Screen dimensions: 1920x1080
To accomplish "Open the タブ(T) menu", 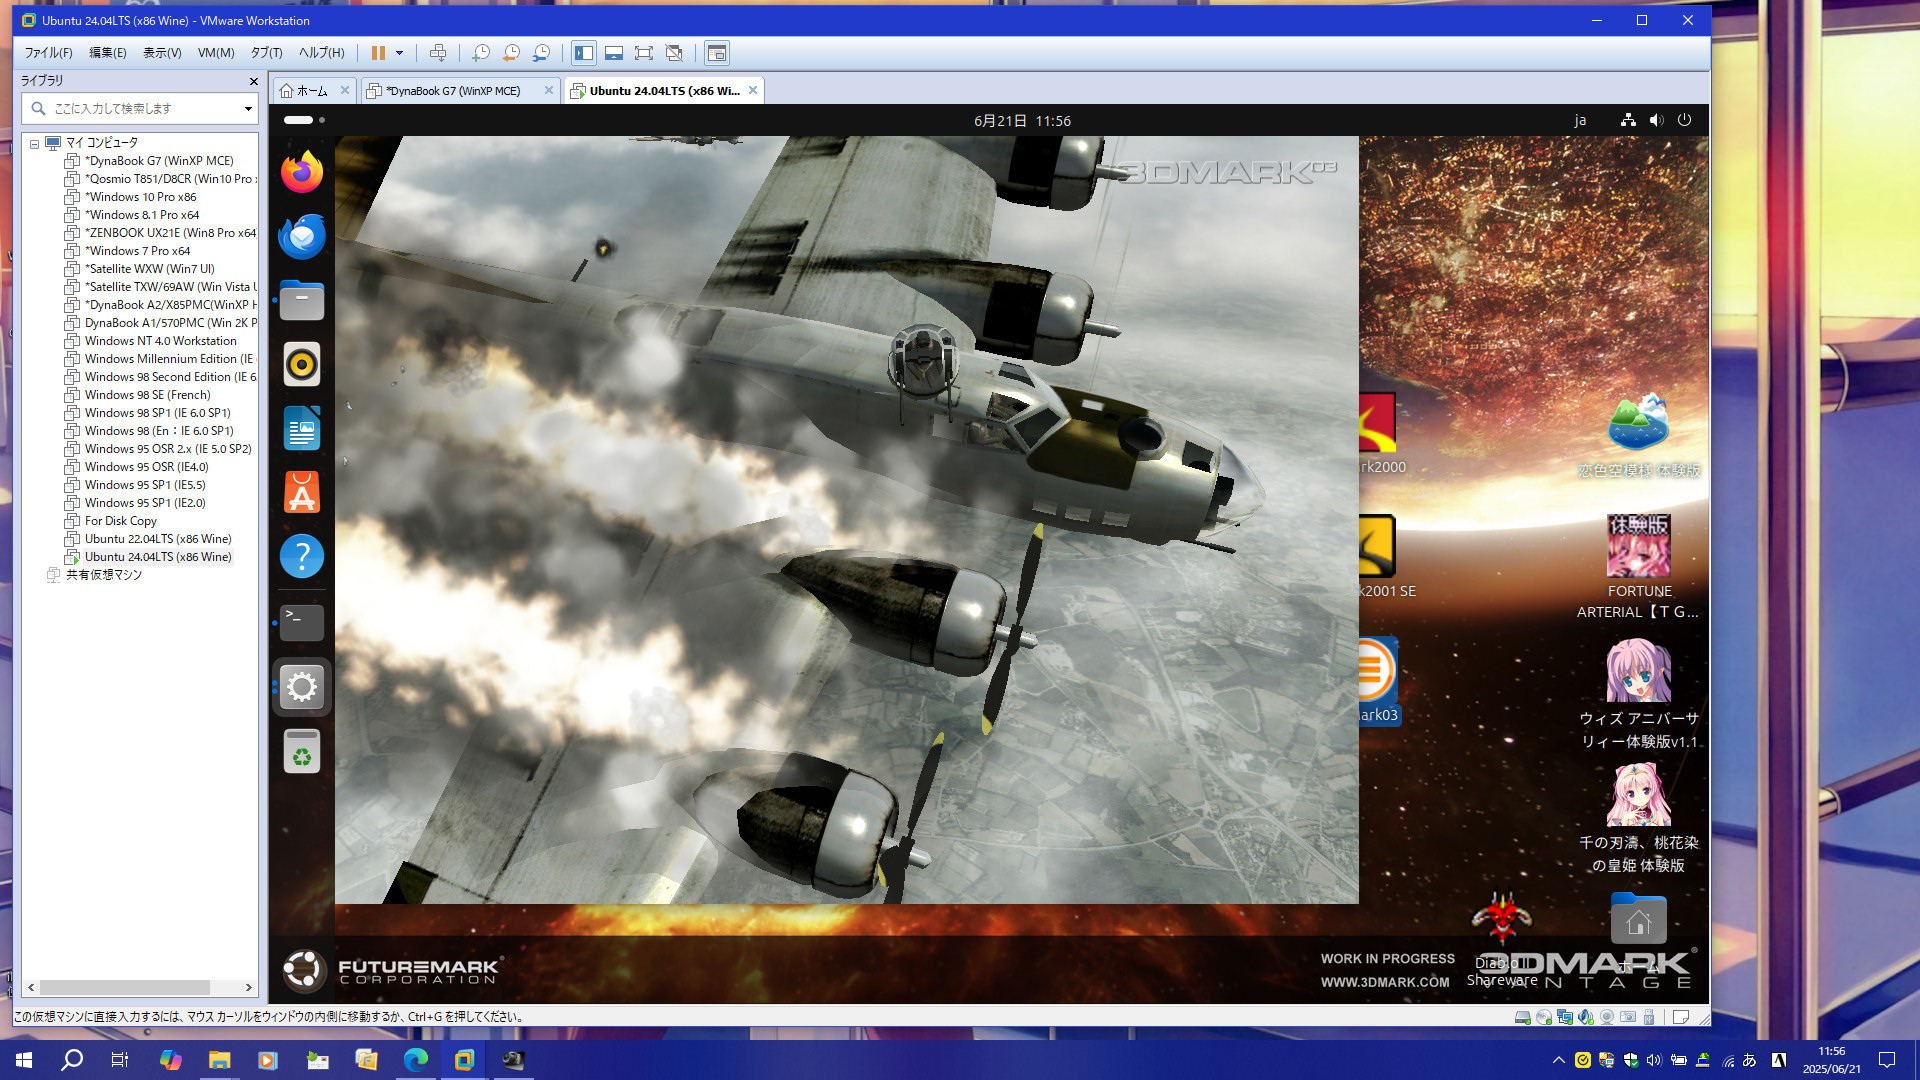I will pyautogui.click(x=266, y=53).
